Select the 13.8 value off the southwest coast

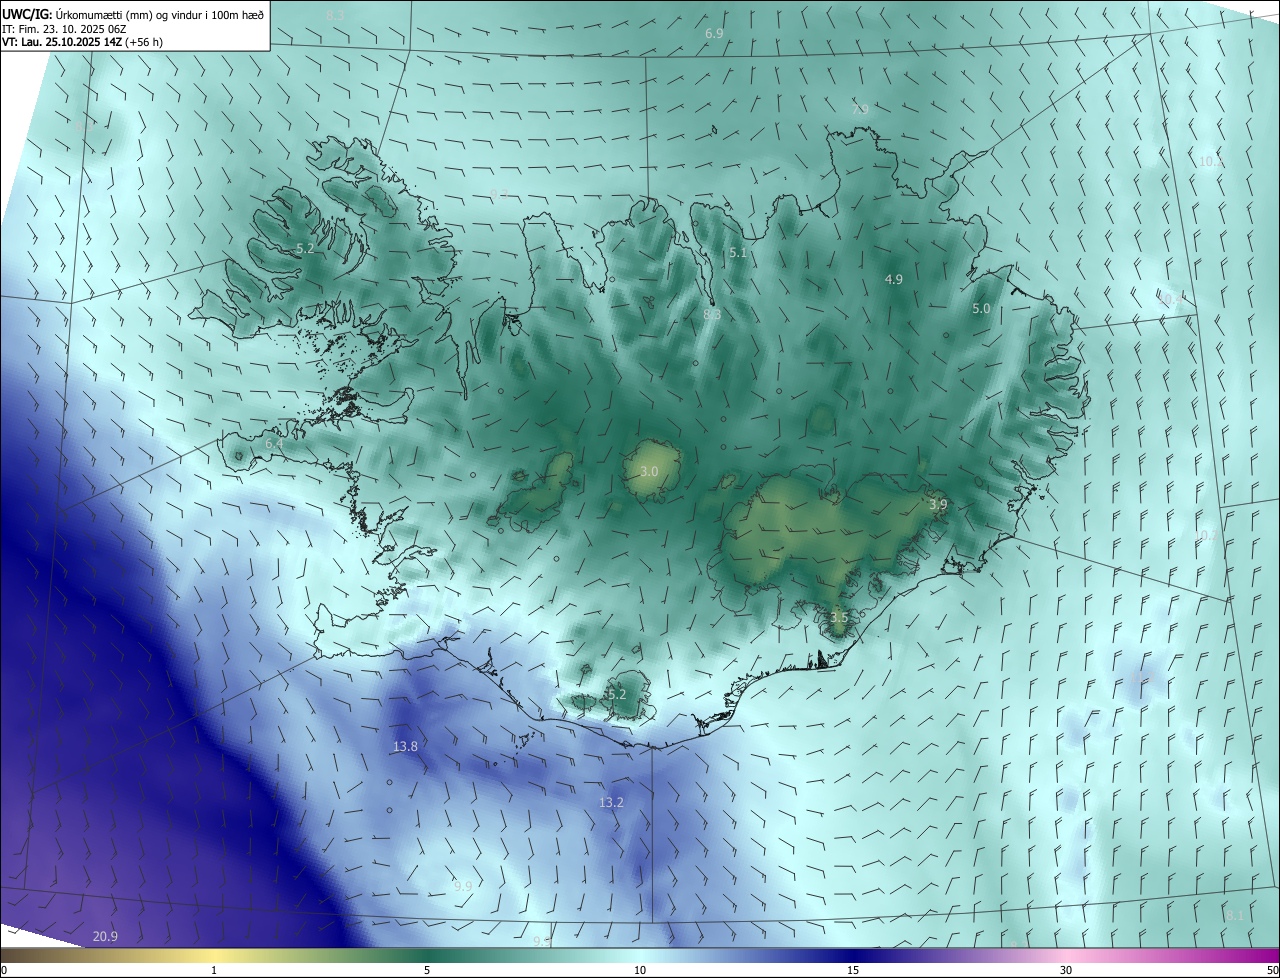point(405,746)
